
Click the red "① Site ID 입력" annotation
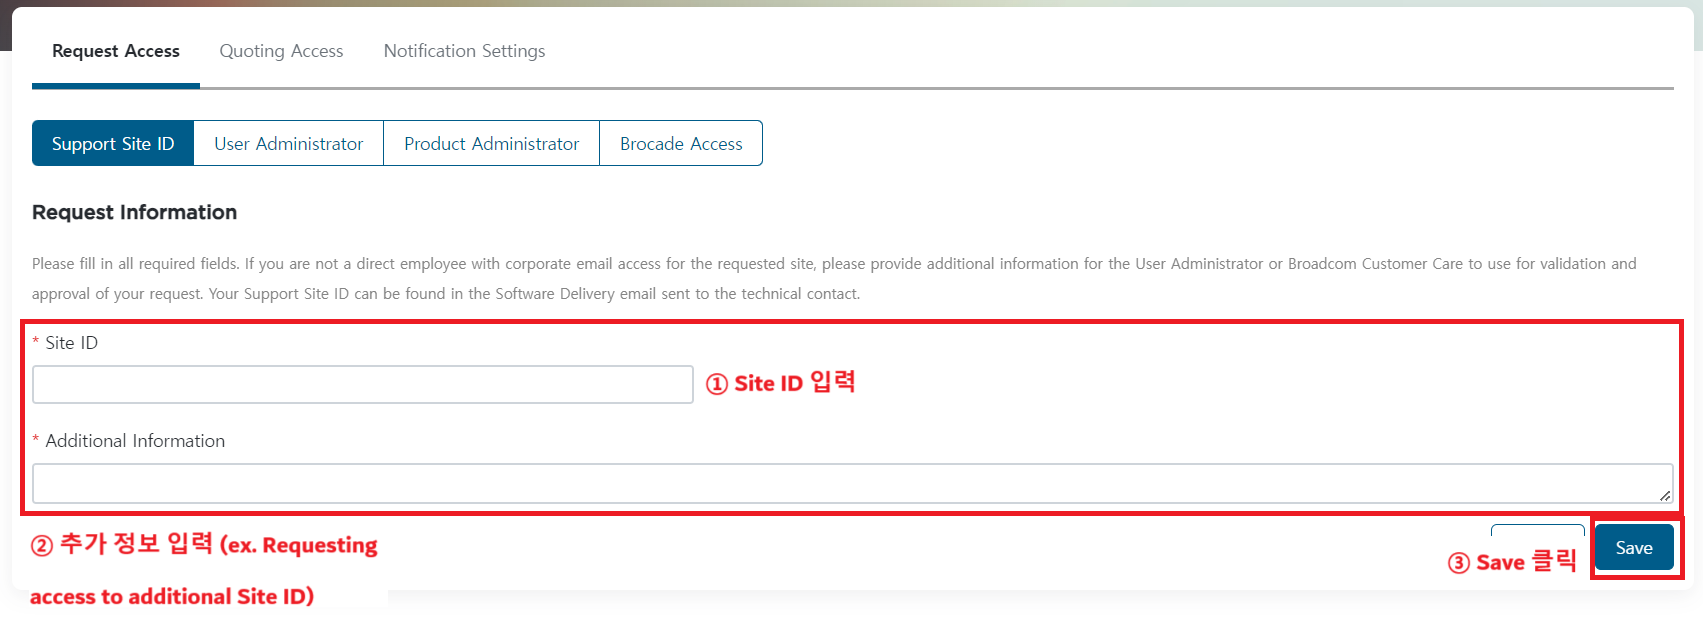tap(780, 383)
